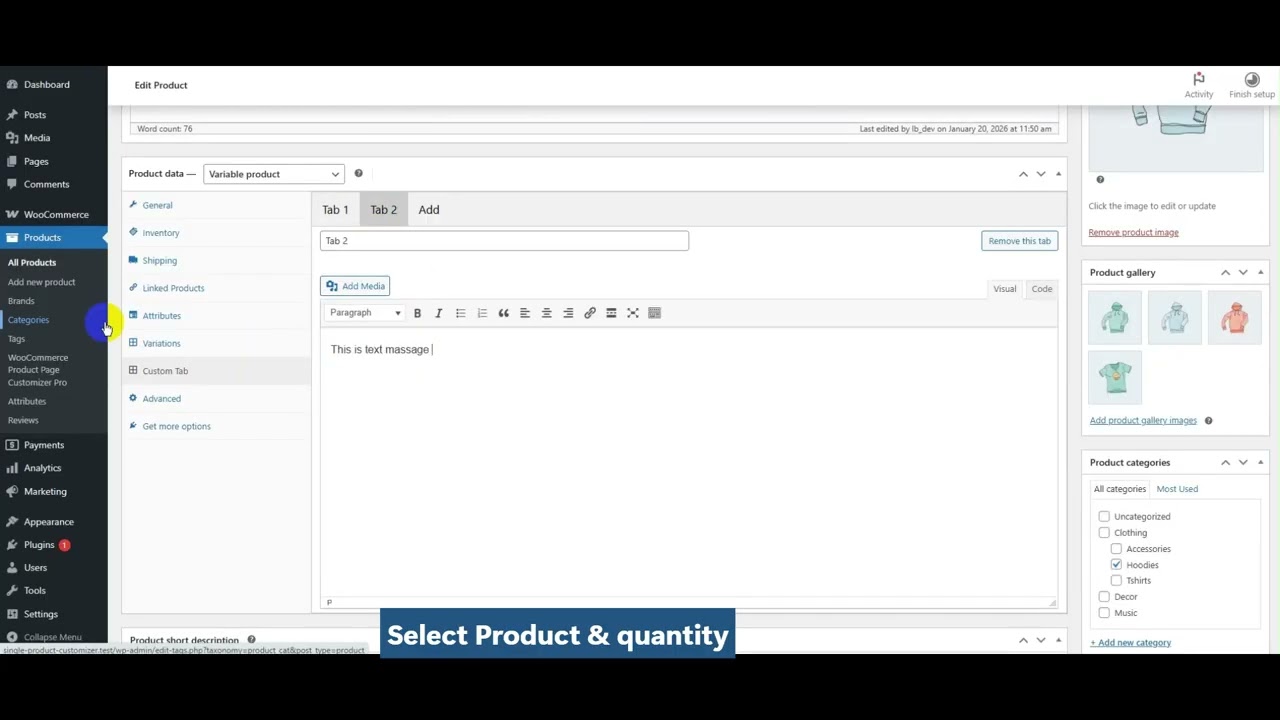Toggle the editor toolbar
This screenshot has width=1280, height=720.
(x=655, y=313)
